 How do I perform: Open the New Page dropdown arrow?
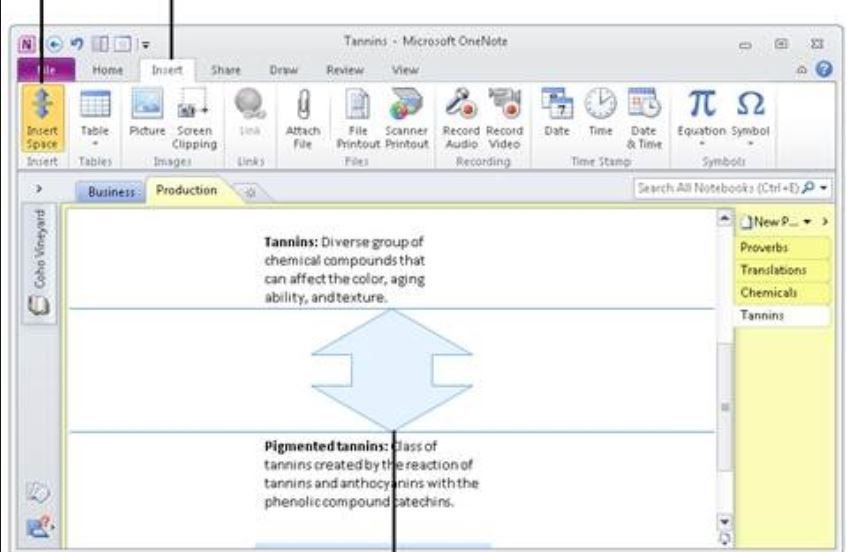pos(807,222)
